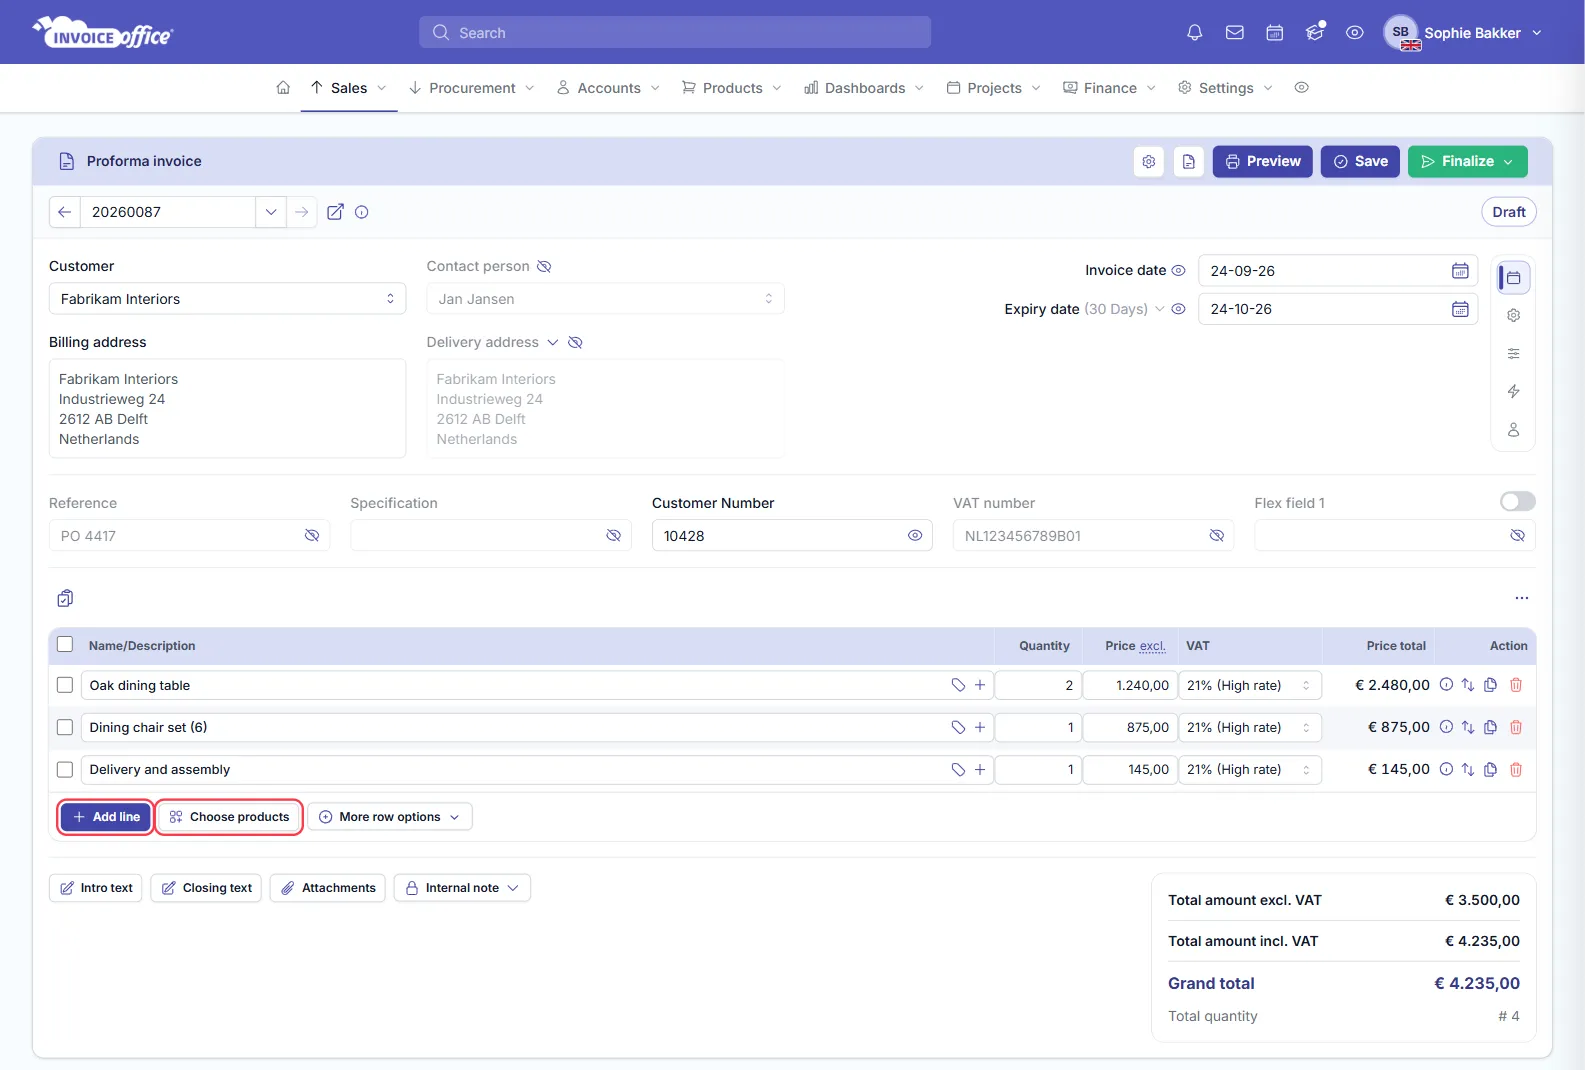Open invoice settings gear beside Preview
Screen dimensions: 1585x1070
tap(1149, 161)
